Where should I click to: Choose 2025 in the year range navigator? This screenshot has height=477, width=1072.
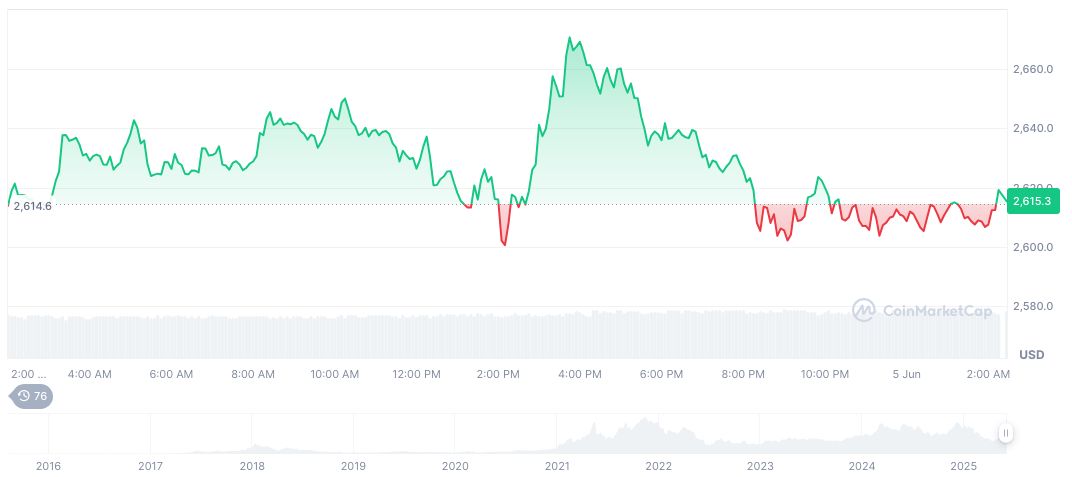963,466
